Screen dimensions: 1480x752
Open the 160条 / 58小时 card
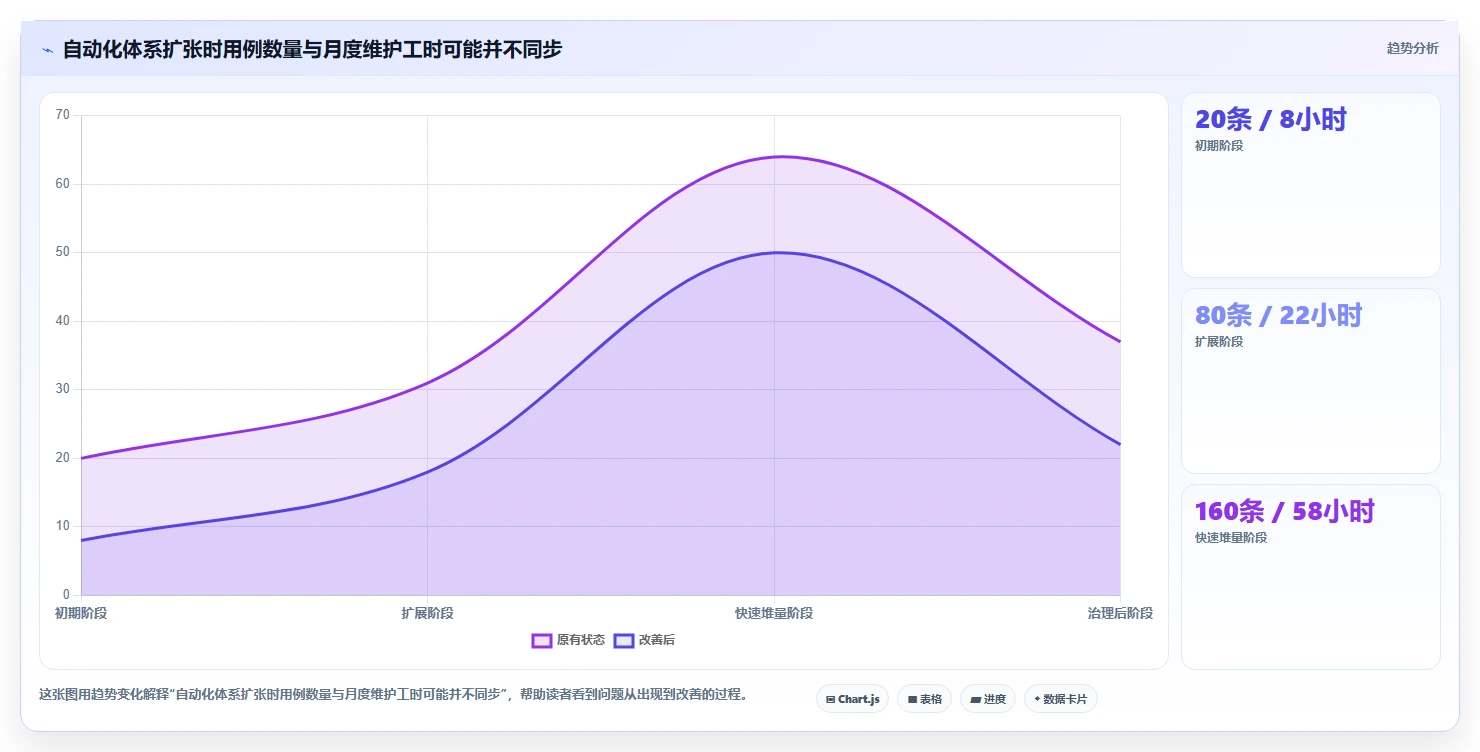pos(1310,577)
